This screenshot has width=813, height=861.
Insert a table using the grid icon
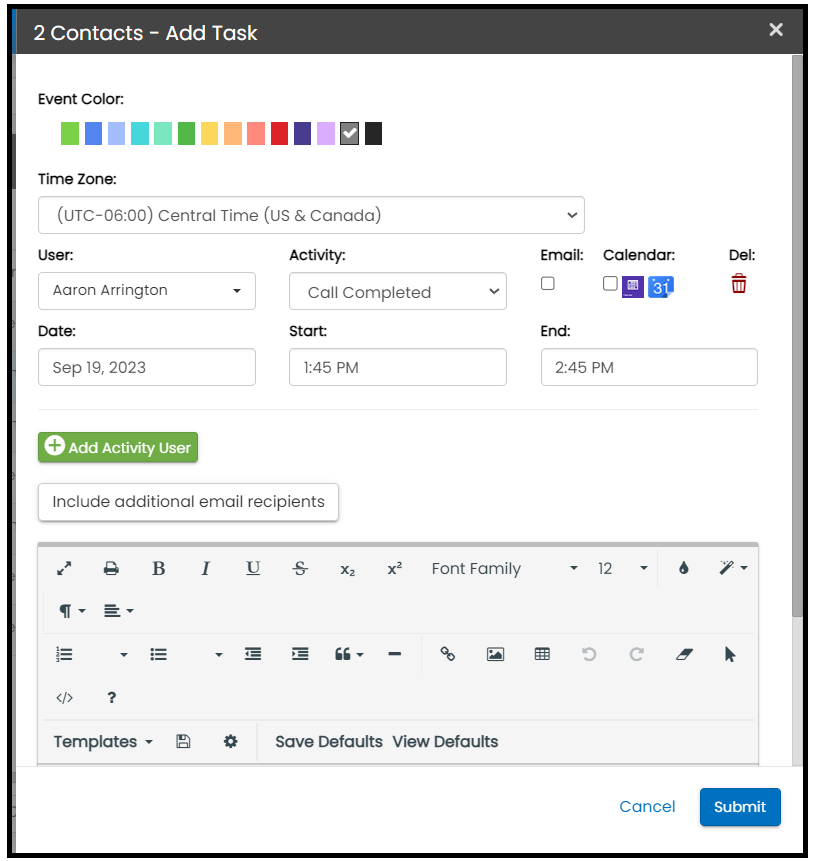point(542,654)
